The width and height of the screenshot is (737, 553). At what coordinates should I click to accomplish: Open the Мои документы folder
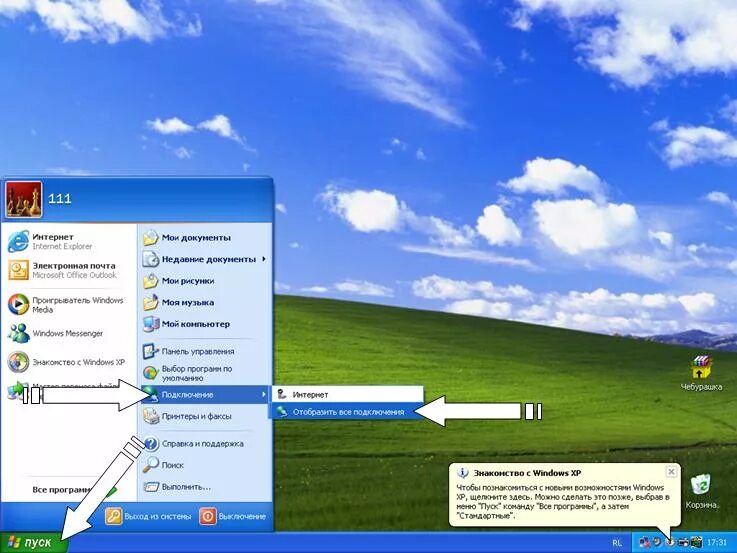pos(205,238)
